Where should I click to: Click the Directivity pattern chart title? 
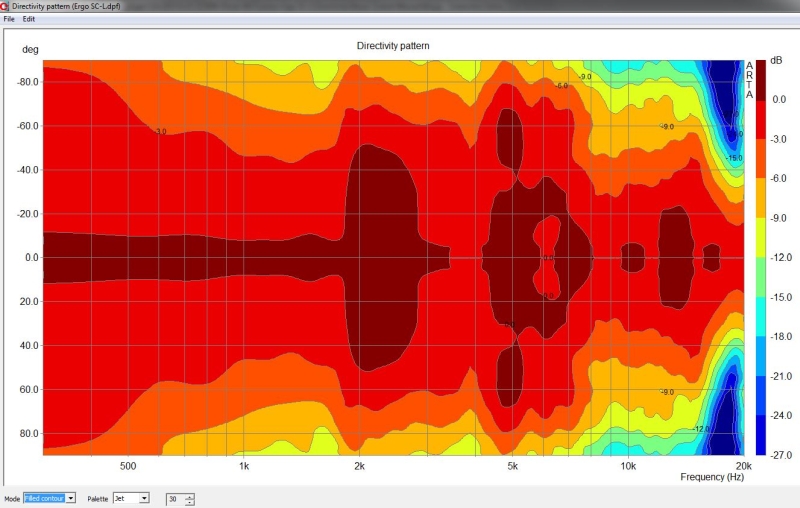click(393, 46)
